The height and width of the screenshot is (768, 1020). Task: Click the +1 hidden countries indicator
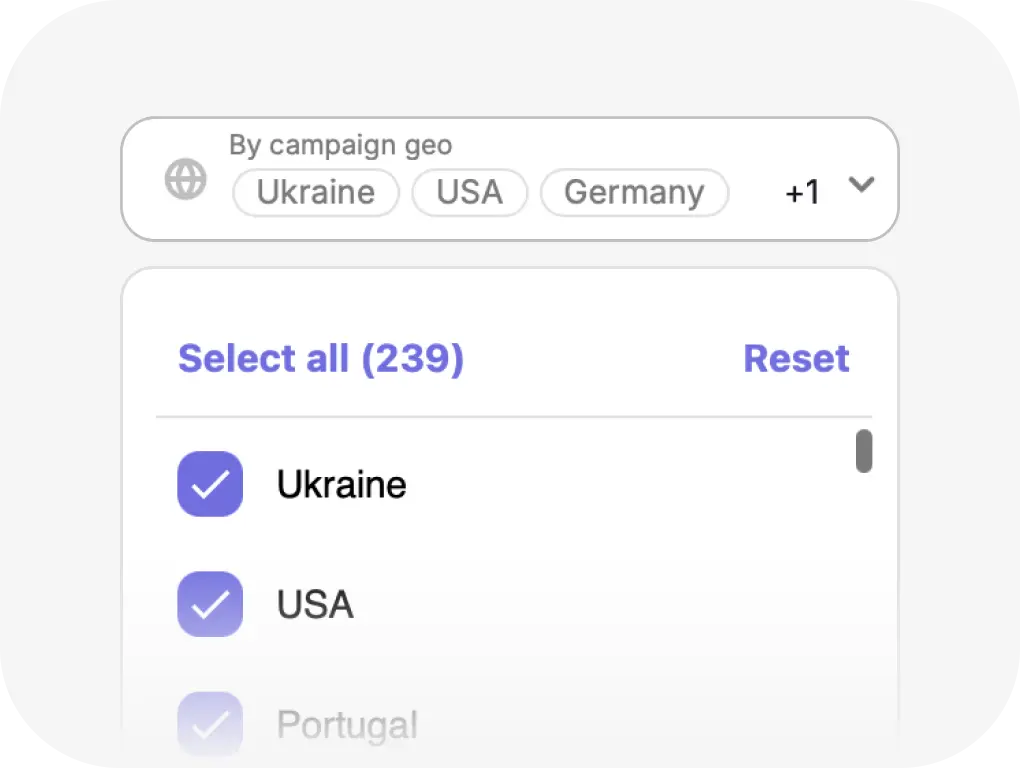(803, 192)
